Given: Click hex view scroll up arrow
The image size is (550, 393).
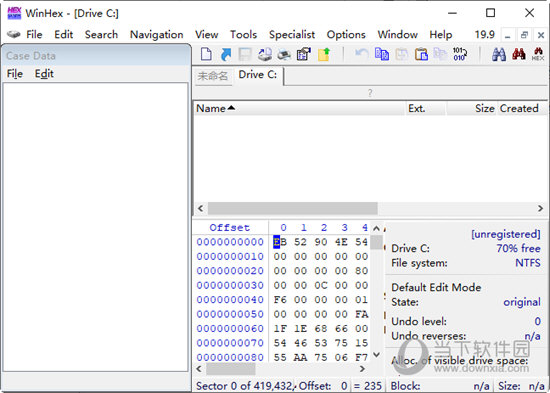Looking at the screenshot, I should pos(376,229).
